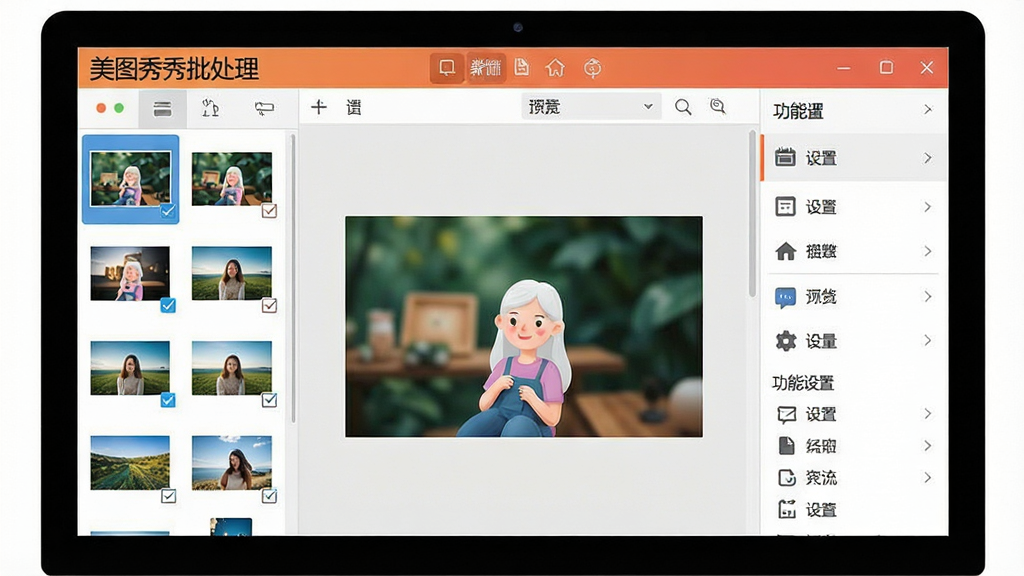1024x576 pixels.
Task: Toggle checkbox on unhighlighted garden cartoon girl thumbnail
Action: click(269, 211)
